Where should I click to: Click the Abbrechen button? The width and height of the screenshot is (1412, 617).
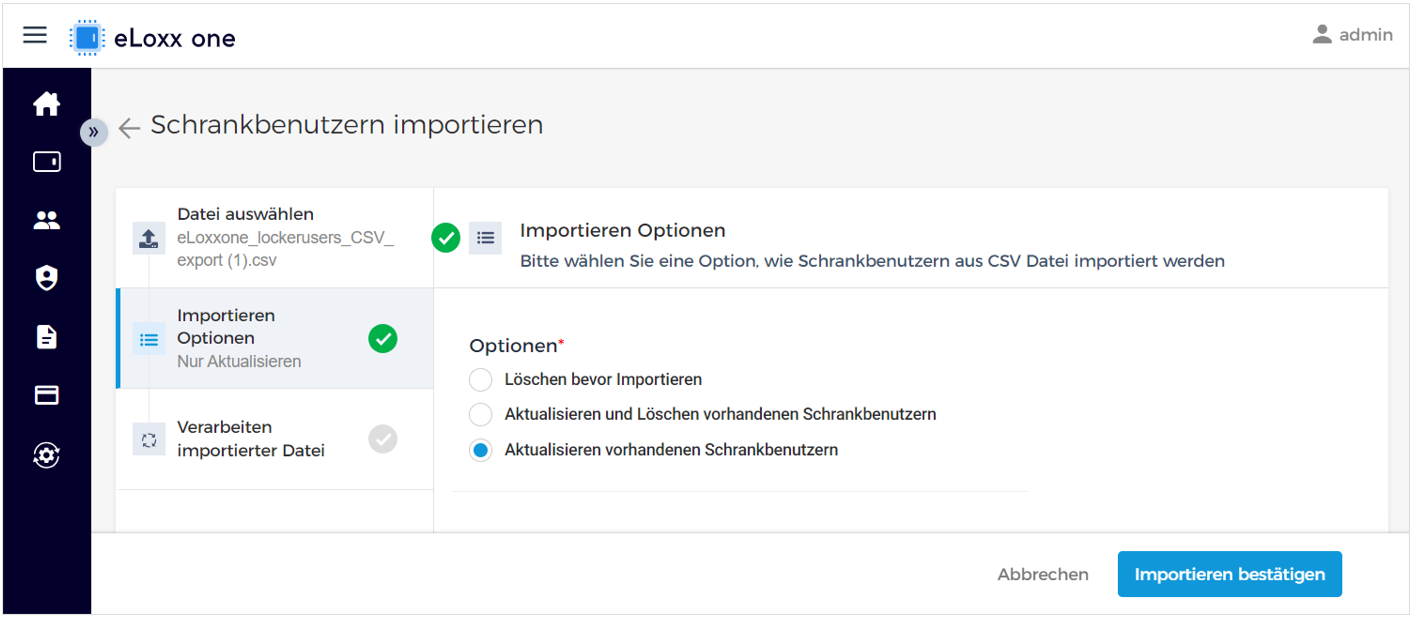pyautogui.click(x=1043, y=574)
